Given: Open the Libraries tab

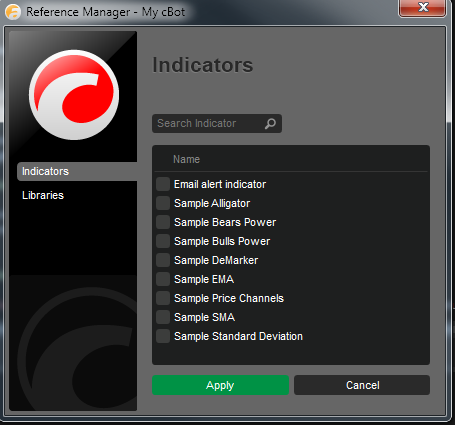Looking at the screenshot, I should [x=43, y=195].
